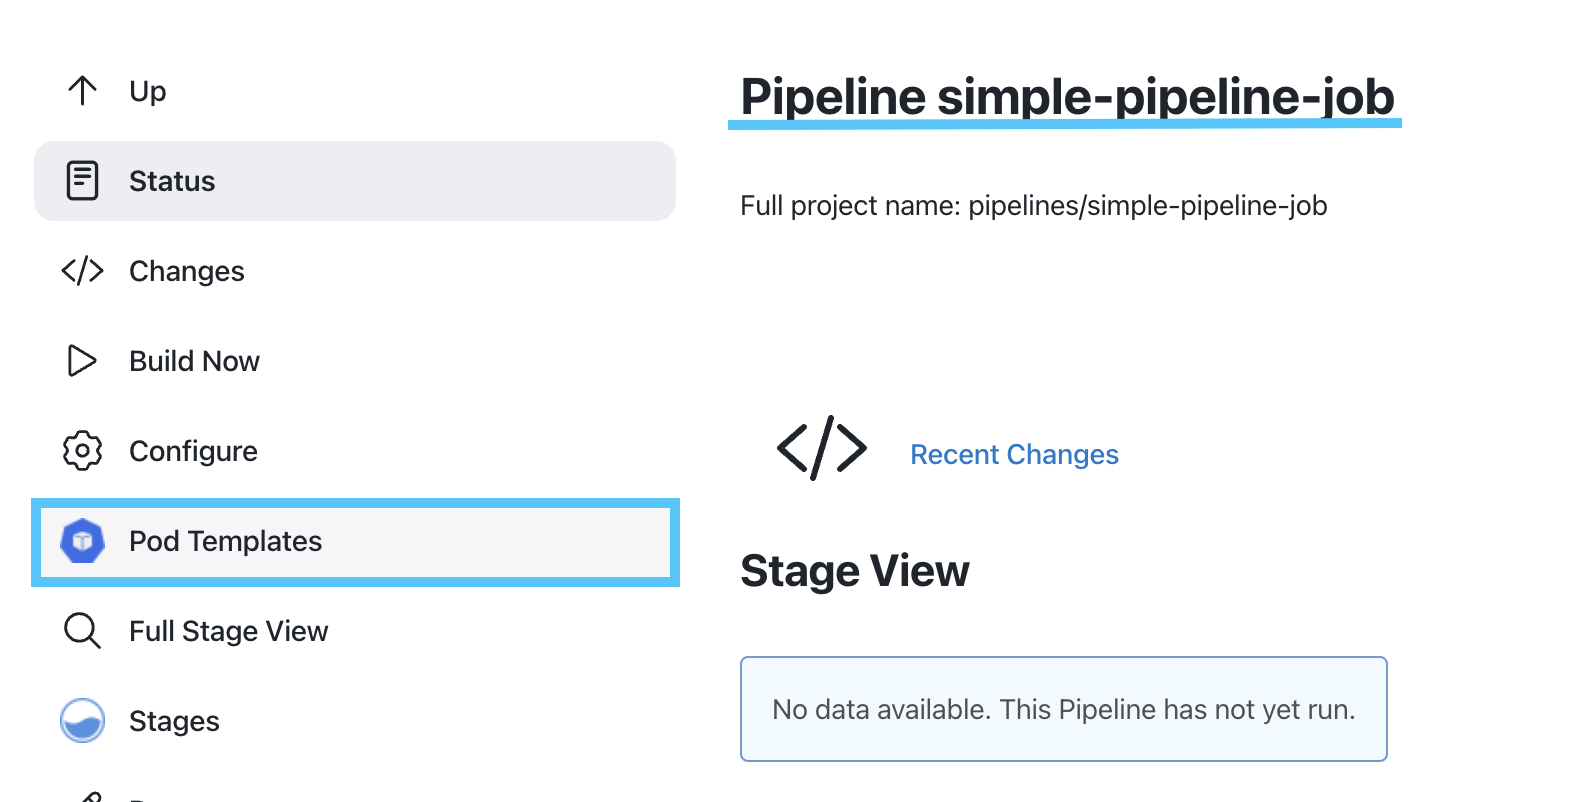Screen dimensions: 1582x802
Task: Start a build via Build Now label
Action: [194, 361]
